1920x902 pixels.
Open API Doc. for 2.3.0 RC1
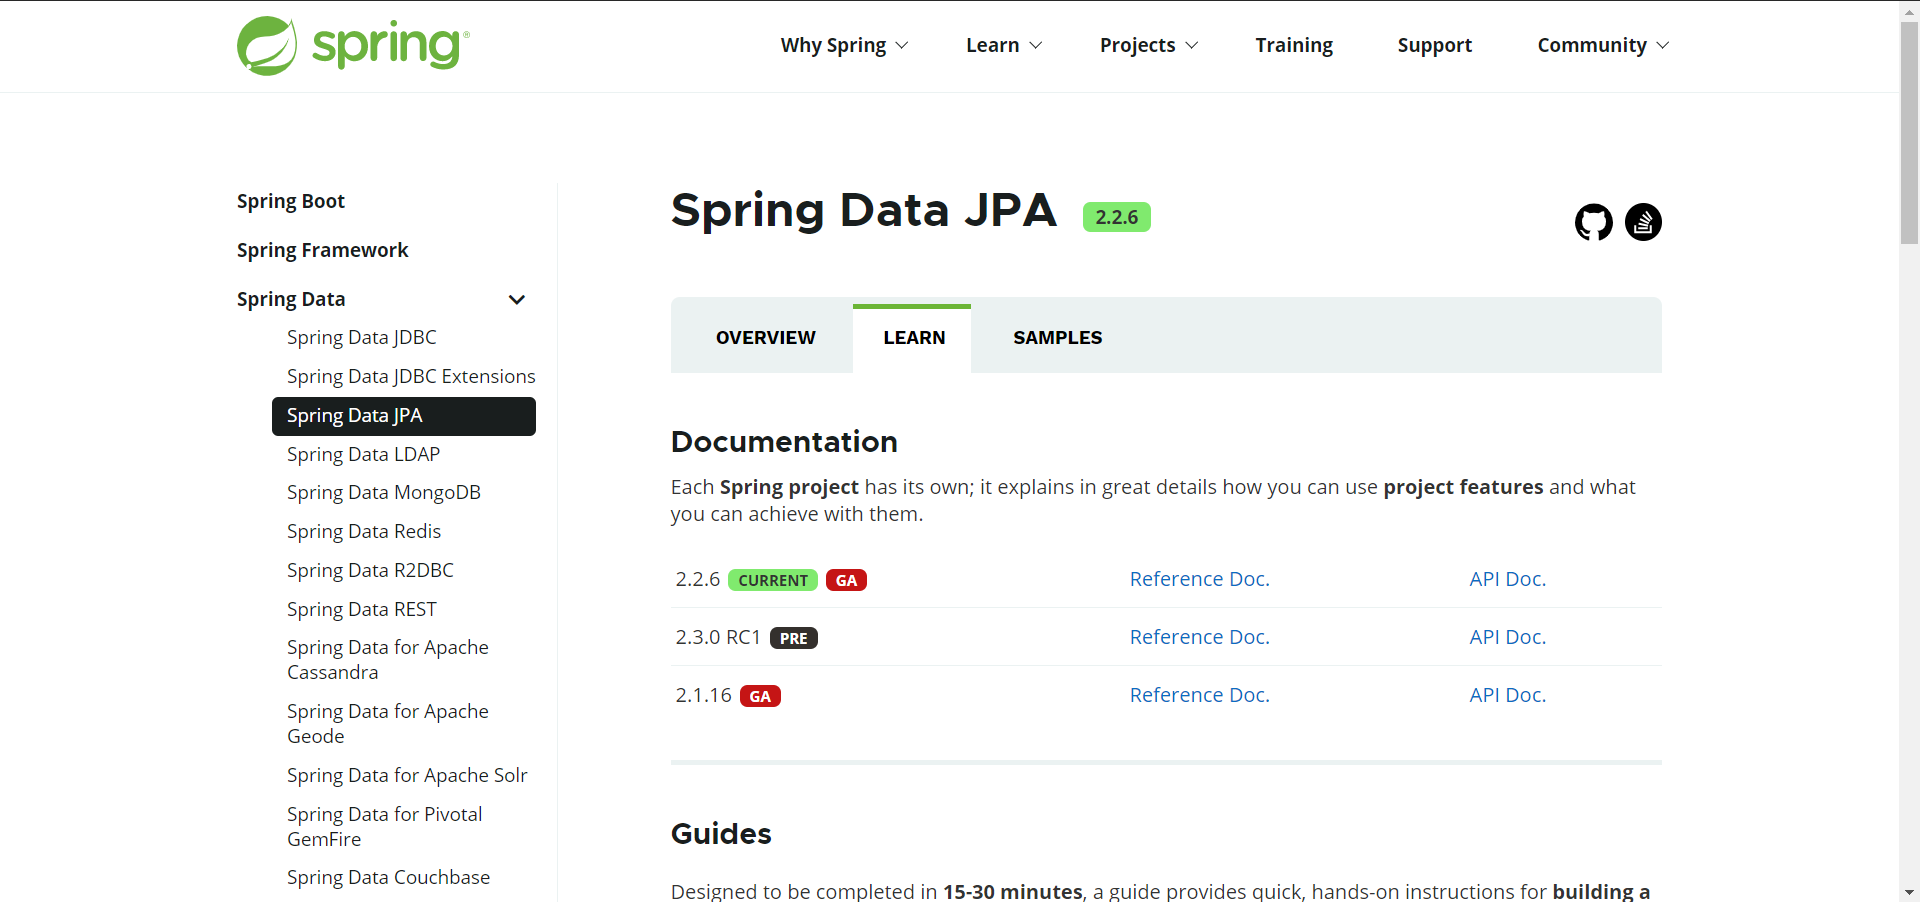(1508, 637)
